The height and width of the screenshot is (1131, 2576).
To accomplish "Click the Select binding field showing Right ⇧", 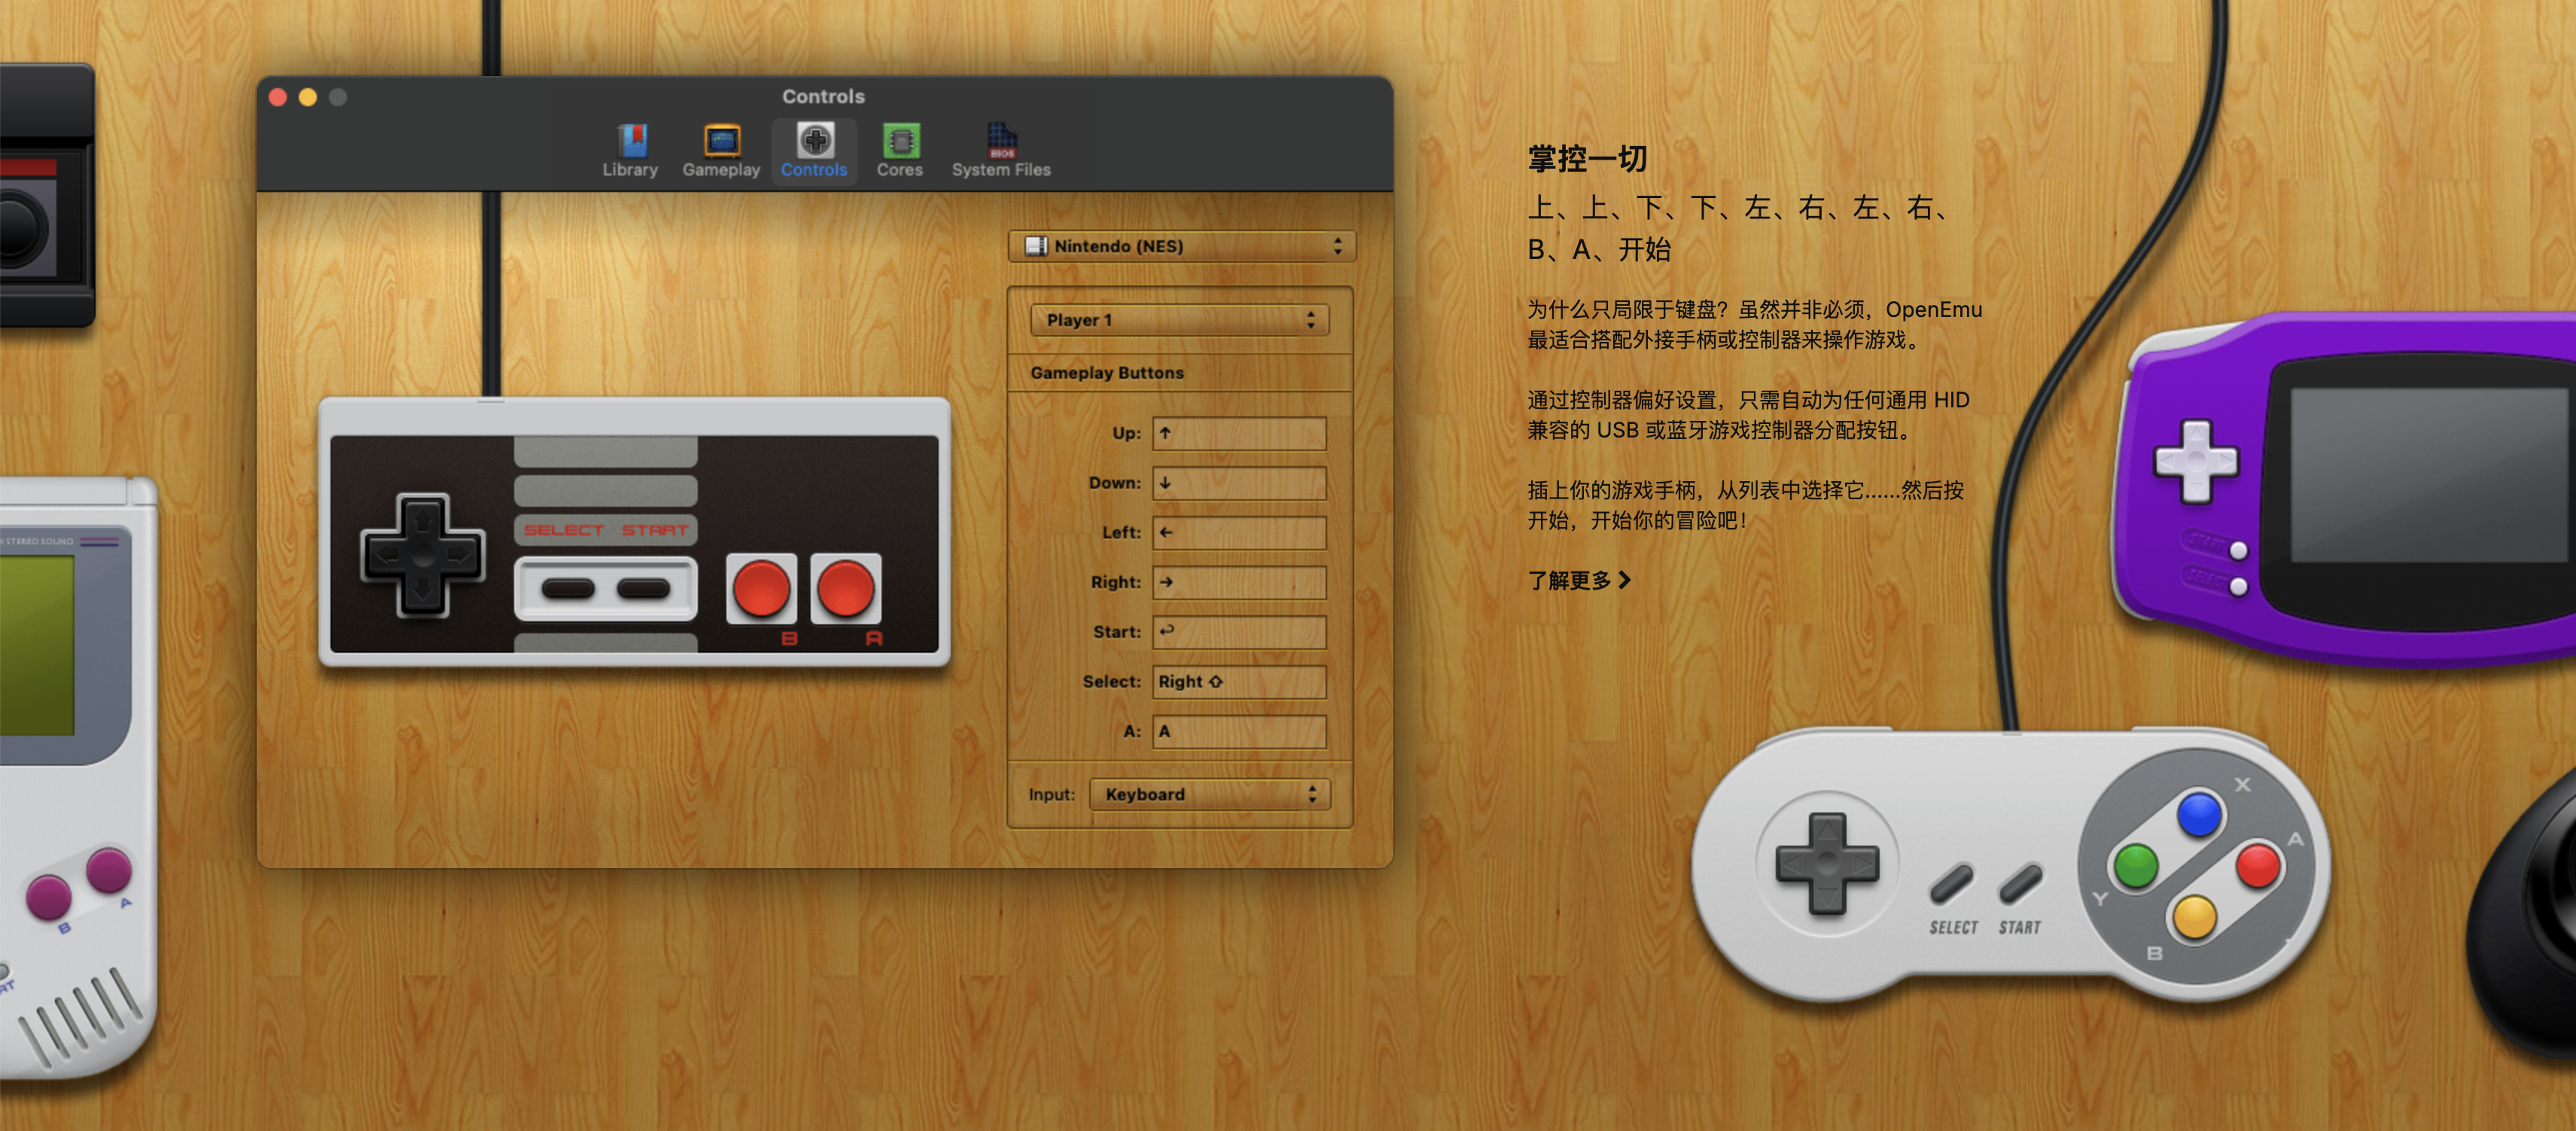I will pyautogui.click(x=1239, y=681).
